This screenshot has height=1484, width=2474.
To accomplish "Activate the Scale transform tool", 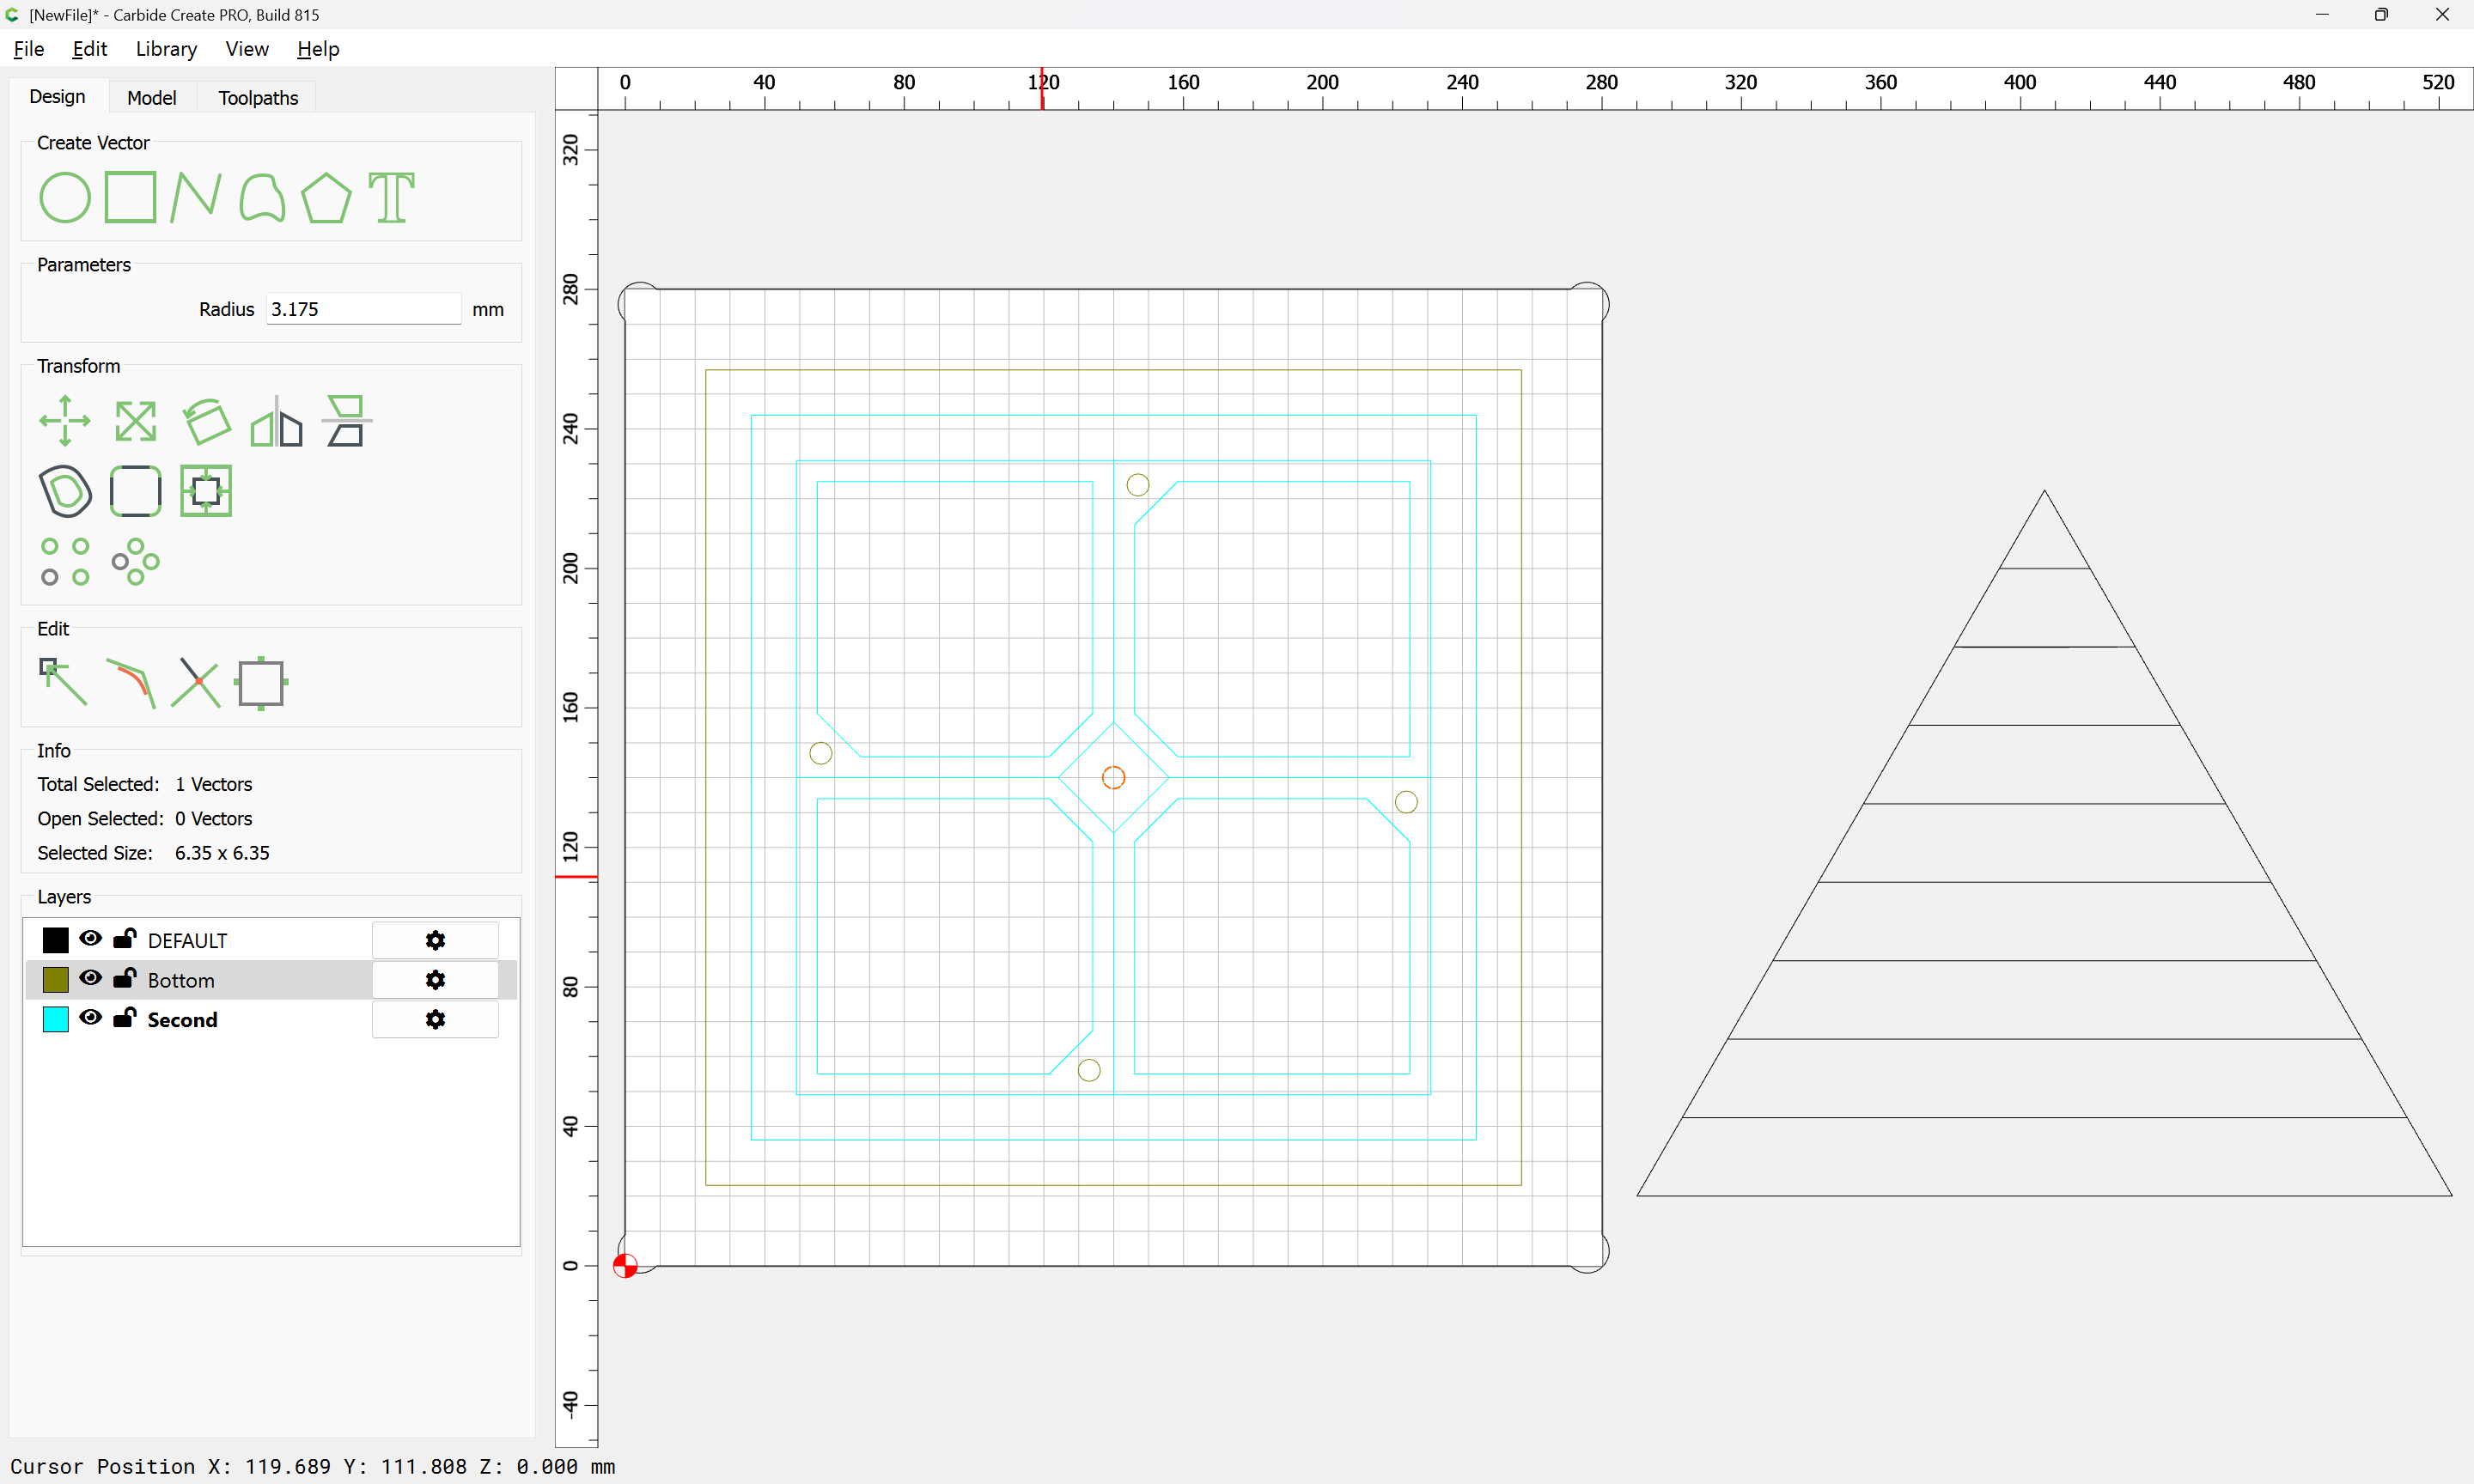I will (135, 421).
